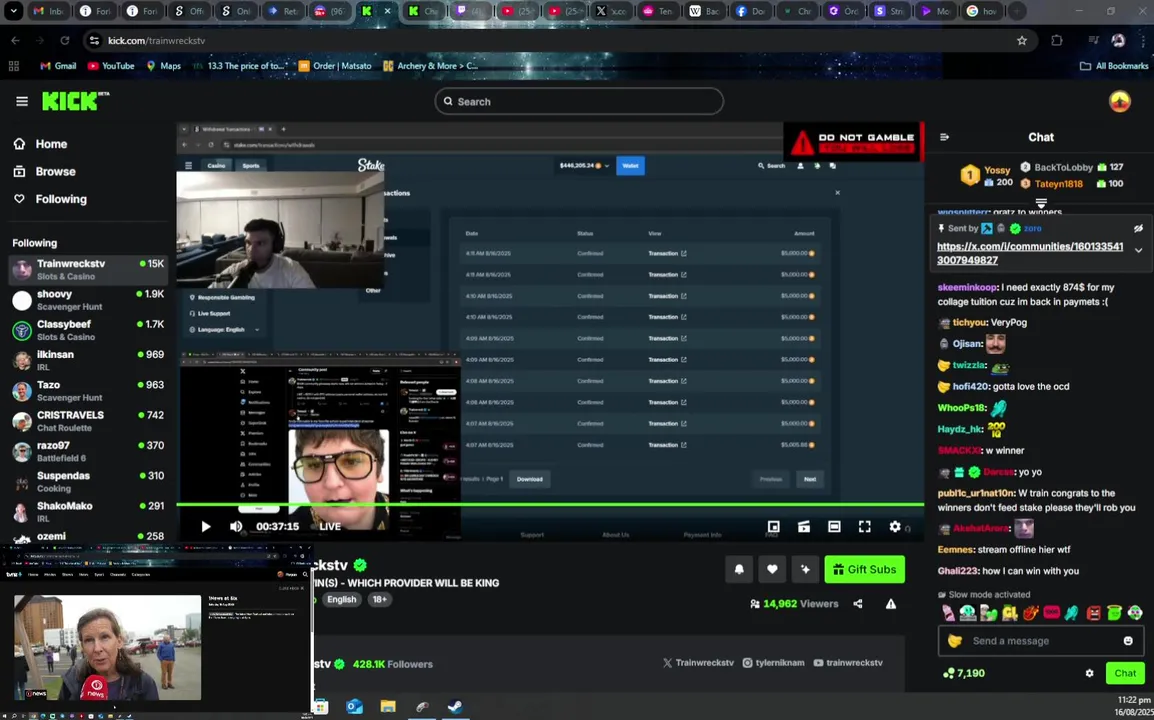Click the first emote in quick emote row

coord(948,613)
